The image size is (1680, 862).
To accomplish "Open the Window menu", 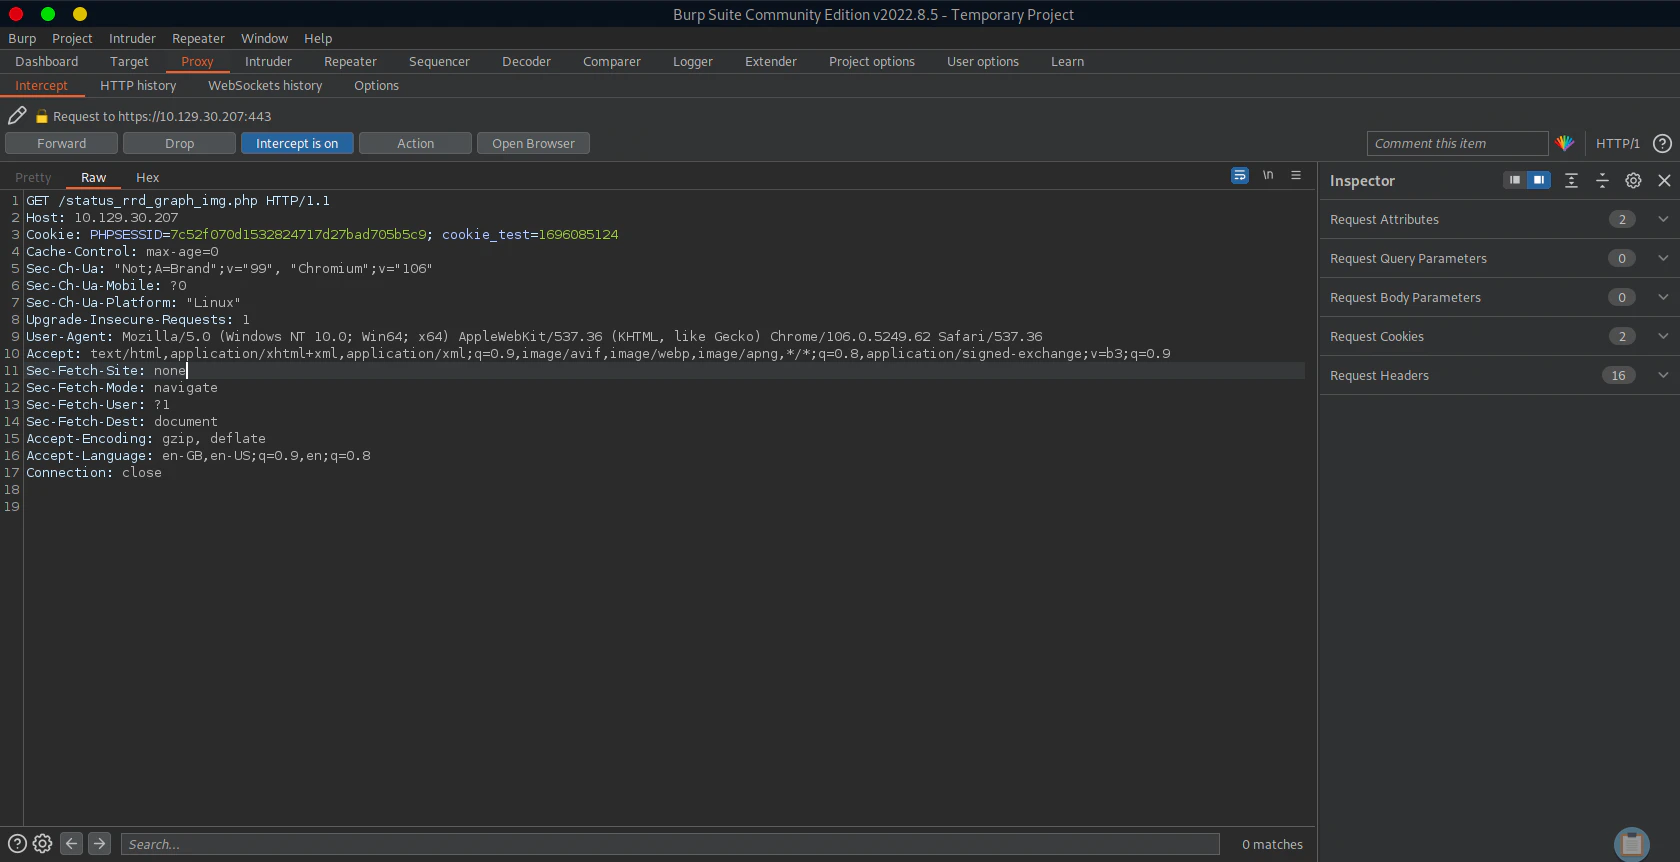I will 264,38.
